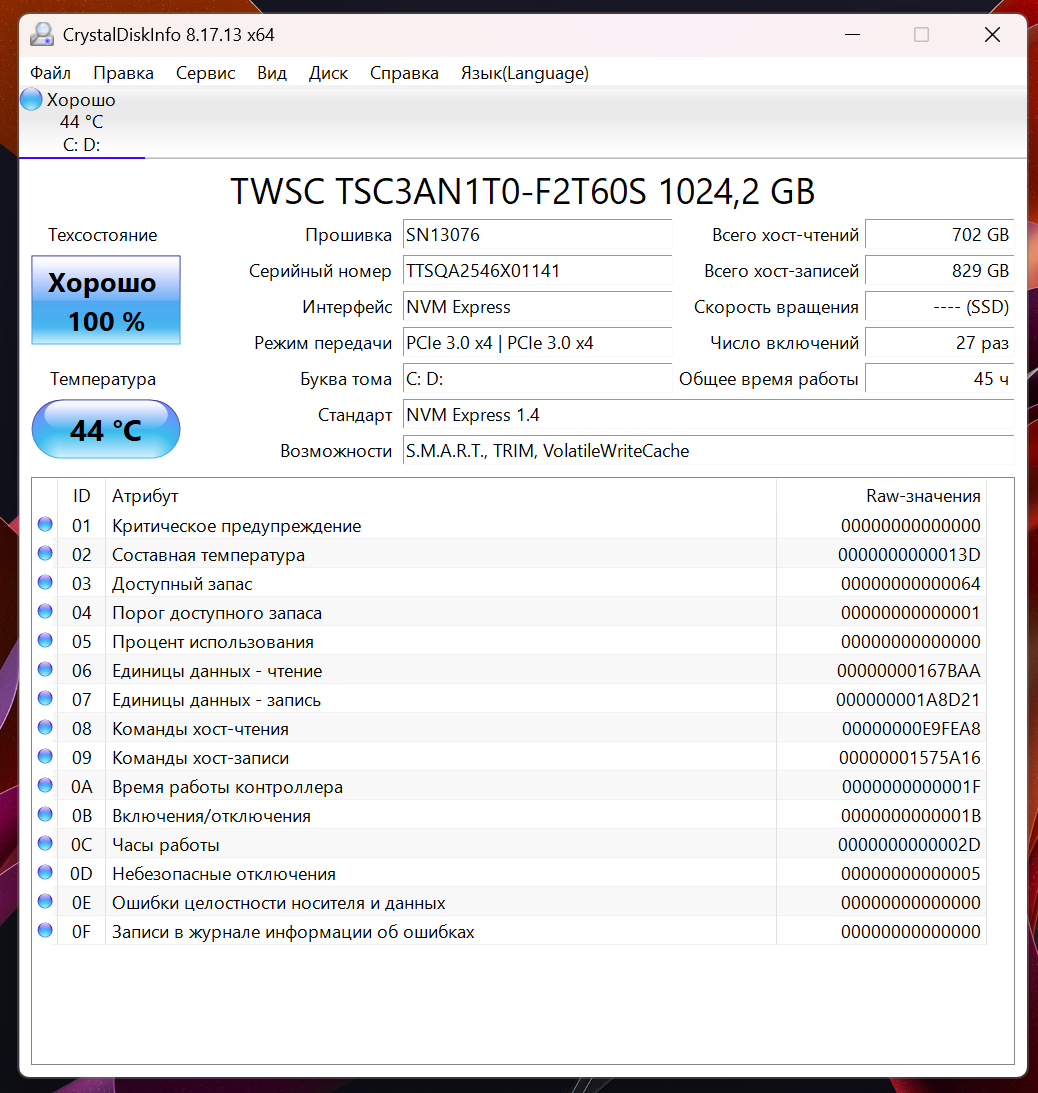This screenshot has width=1038, height=1093.
Task: Open the Язык(Language) menu
Action: (x=524, y=73)
